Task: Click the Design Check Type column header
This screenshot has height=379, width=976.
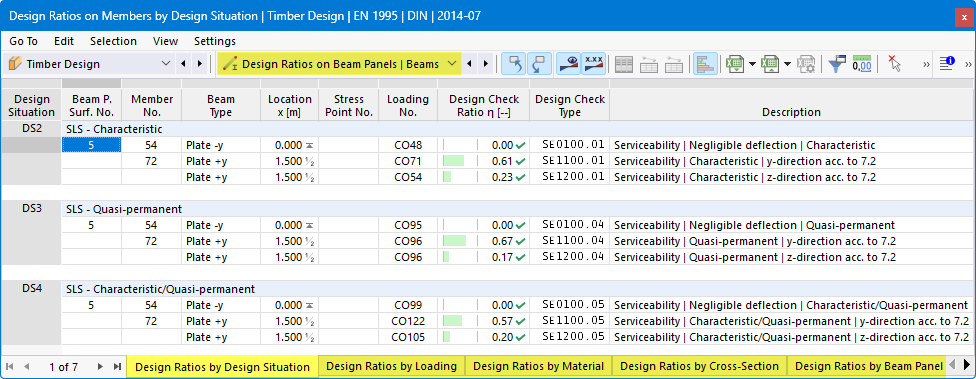Action: tap(570, 105)
